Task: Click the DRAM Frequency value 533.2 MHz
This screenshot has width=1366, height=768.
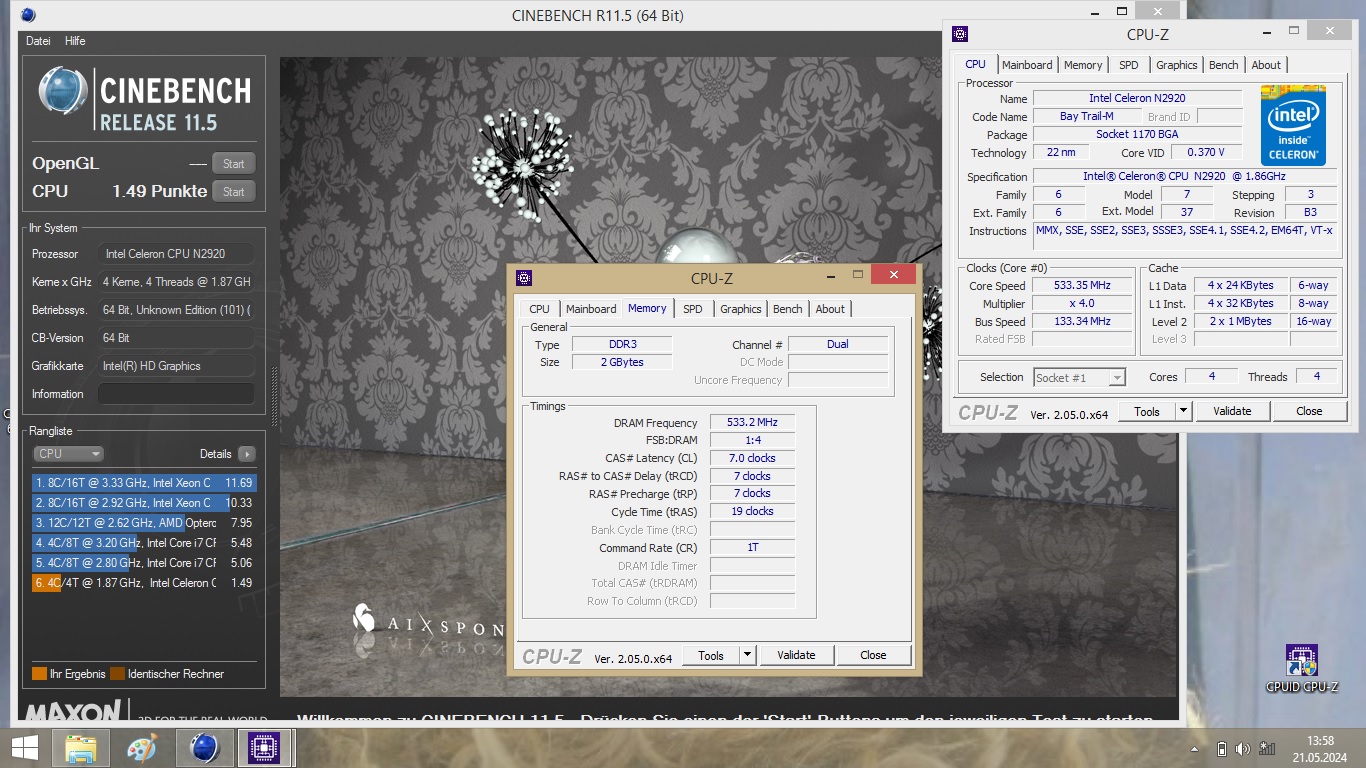Action: (752, 423)
